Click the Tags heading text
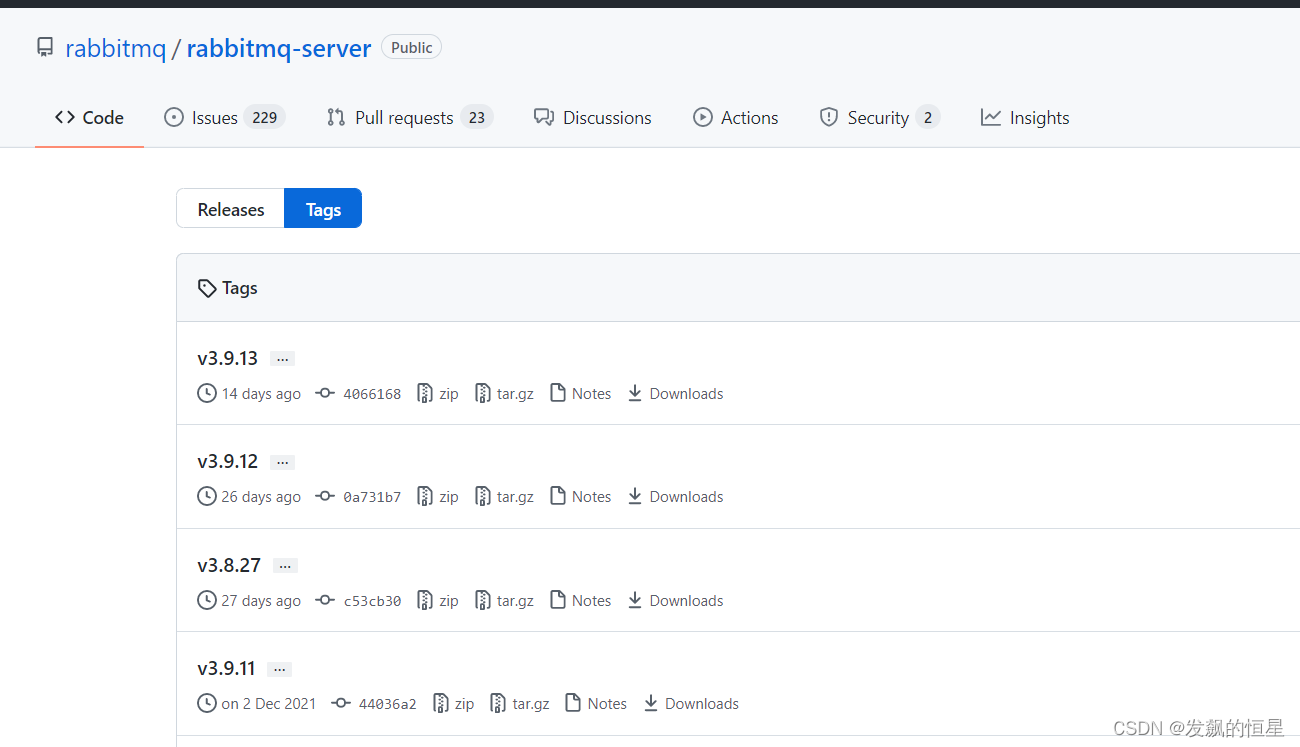 pyautogui.click(x=240, y=288)
